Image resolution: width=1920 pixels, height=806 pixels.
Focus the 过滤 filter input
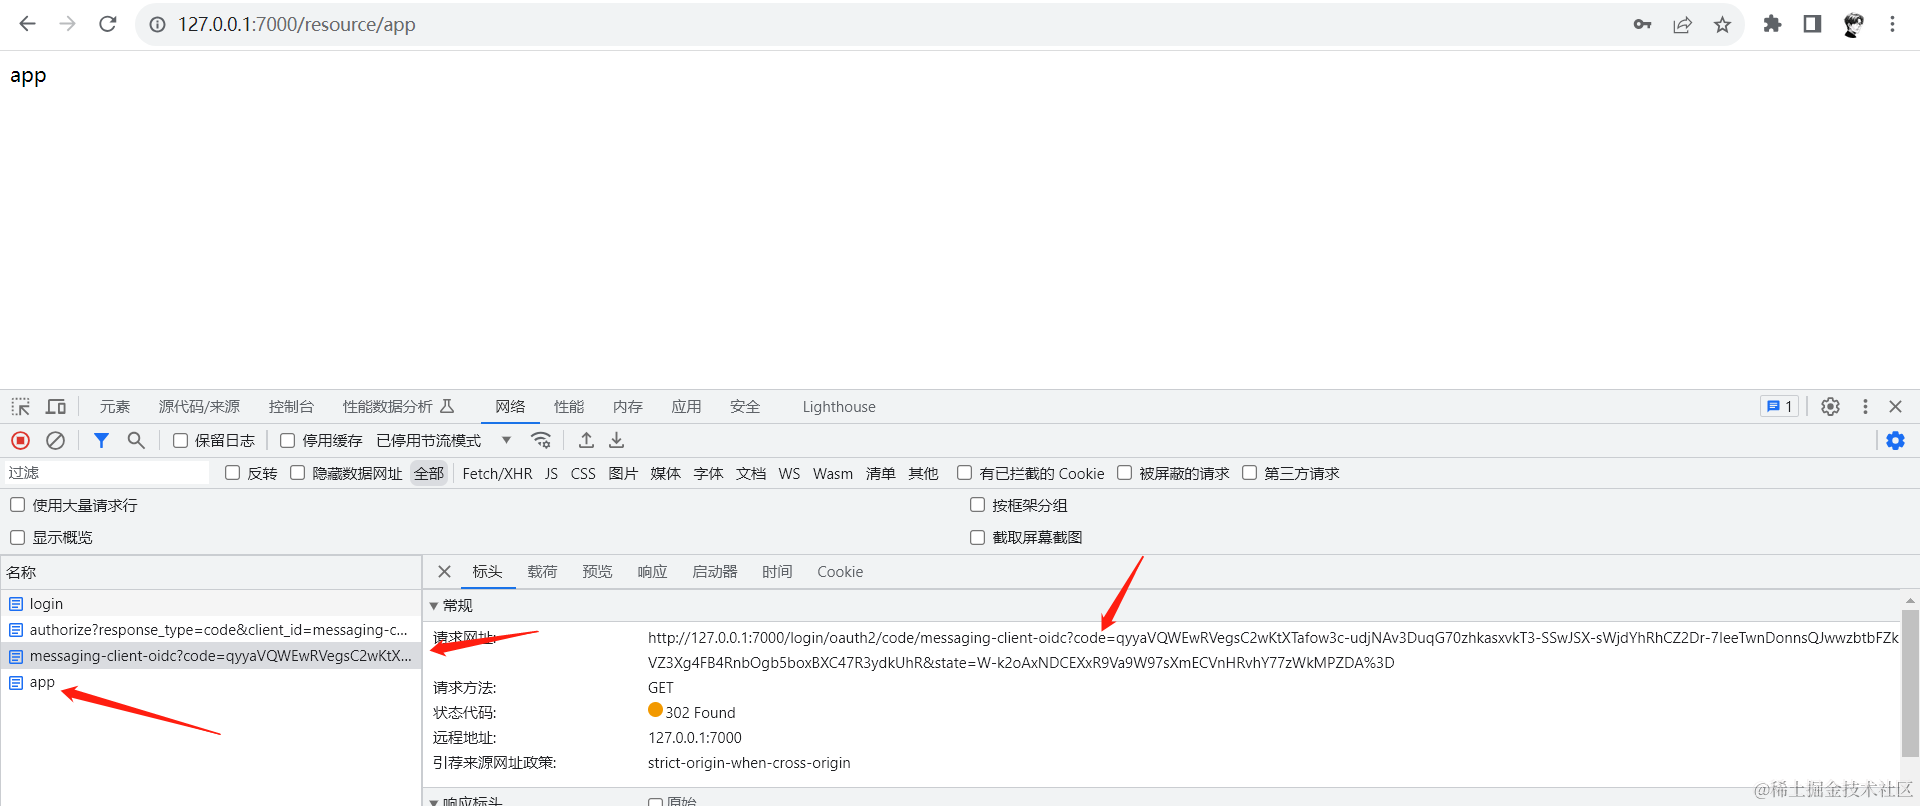106,473
